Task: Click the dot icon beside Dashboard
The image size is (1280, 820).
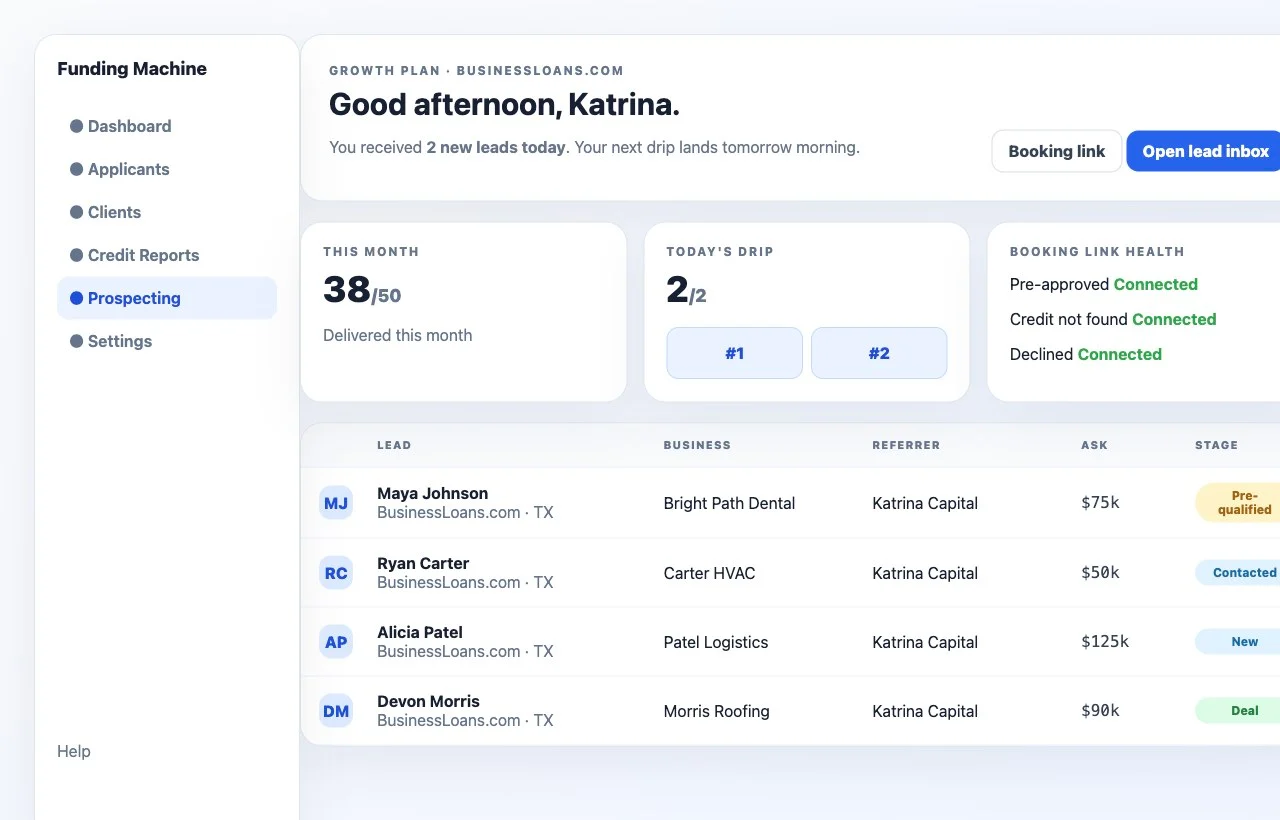Action: [76, 126]
